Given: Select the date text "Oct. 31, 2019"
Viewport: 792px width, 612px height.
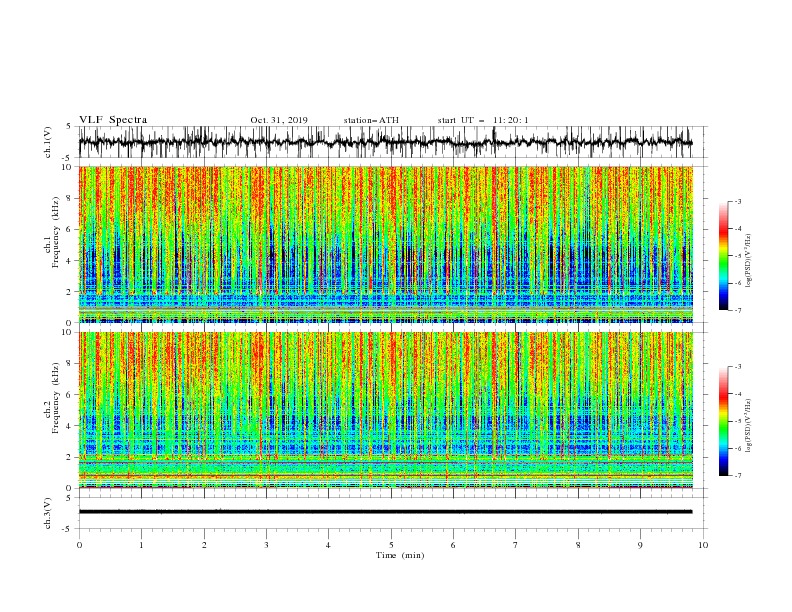Looking at the screenshot, I should 279,120.
